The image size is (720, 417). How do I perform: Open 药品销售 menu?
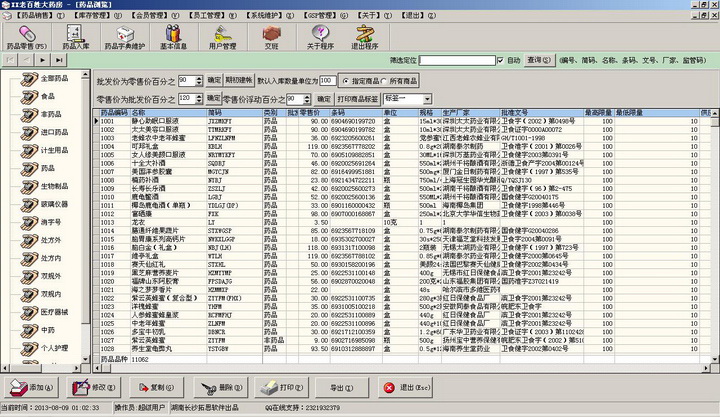[40, 15]
